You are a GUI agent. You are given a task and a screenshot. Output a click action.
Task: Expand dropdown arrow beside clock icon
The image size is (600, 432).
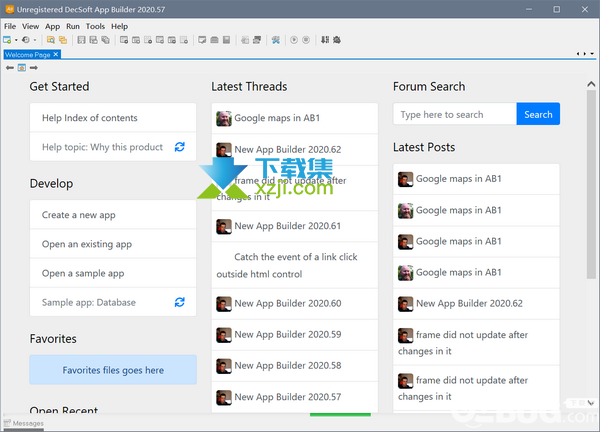tap(35, 40)
